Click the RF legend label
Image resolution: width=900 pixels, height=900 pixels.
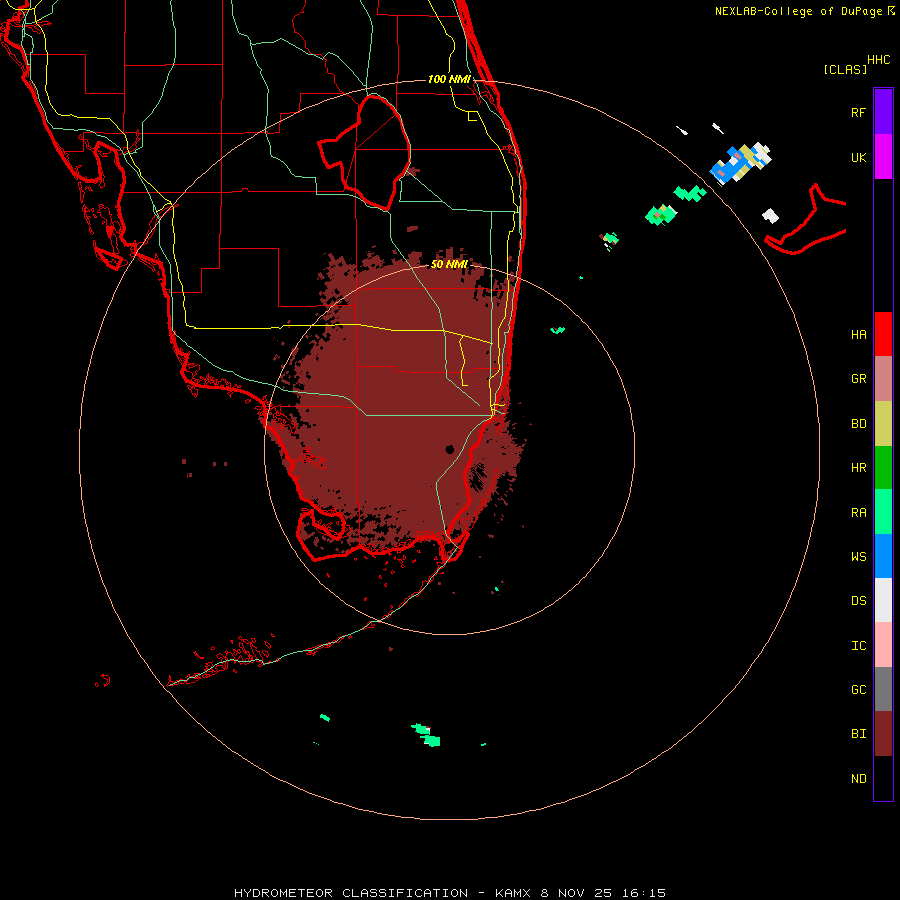coord(858,112)
